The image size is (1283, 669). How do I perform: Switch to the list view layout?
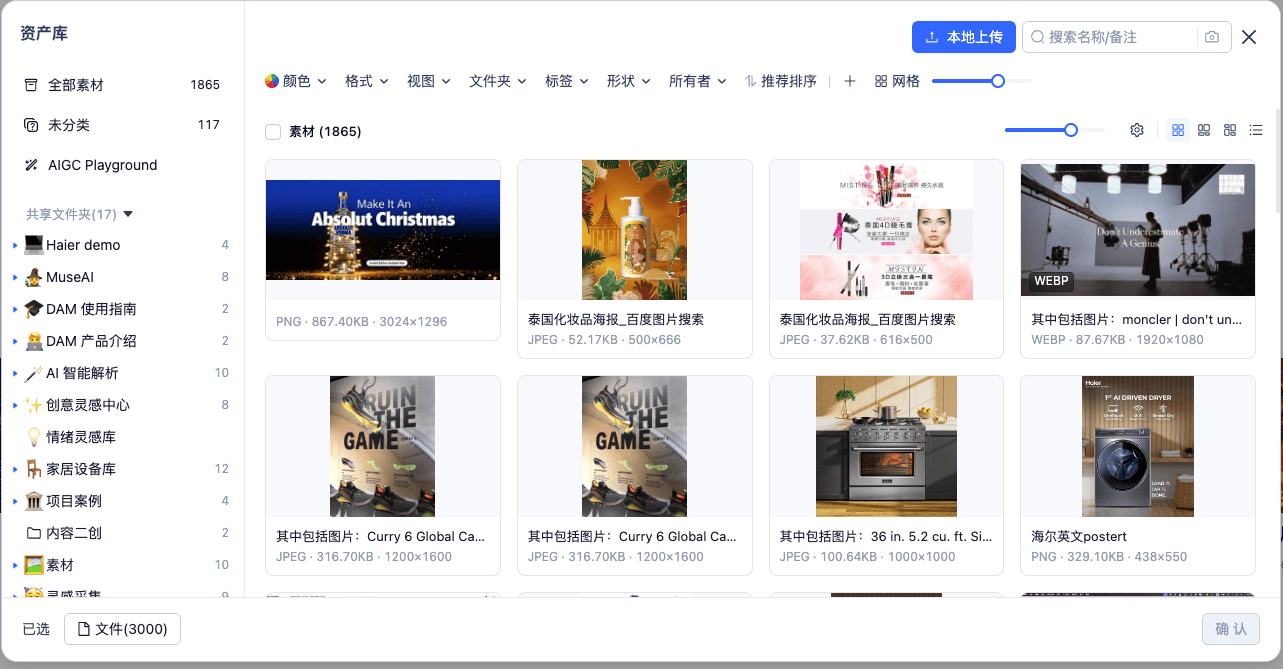click(1256, 130)
